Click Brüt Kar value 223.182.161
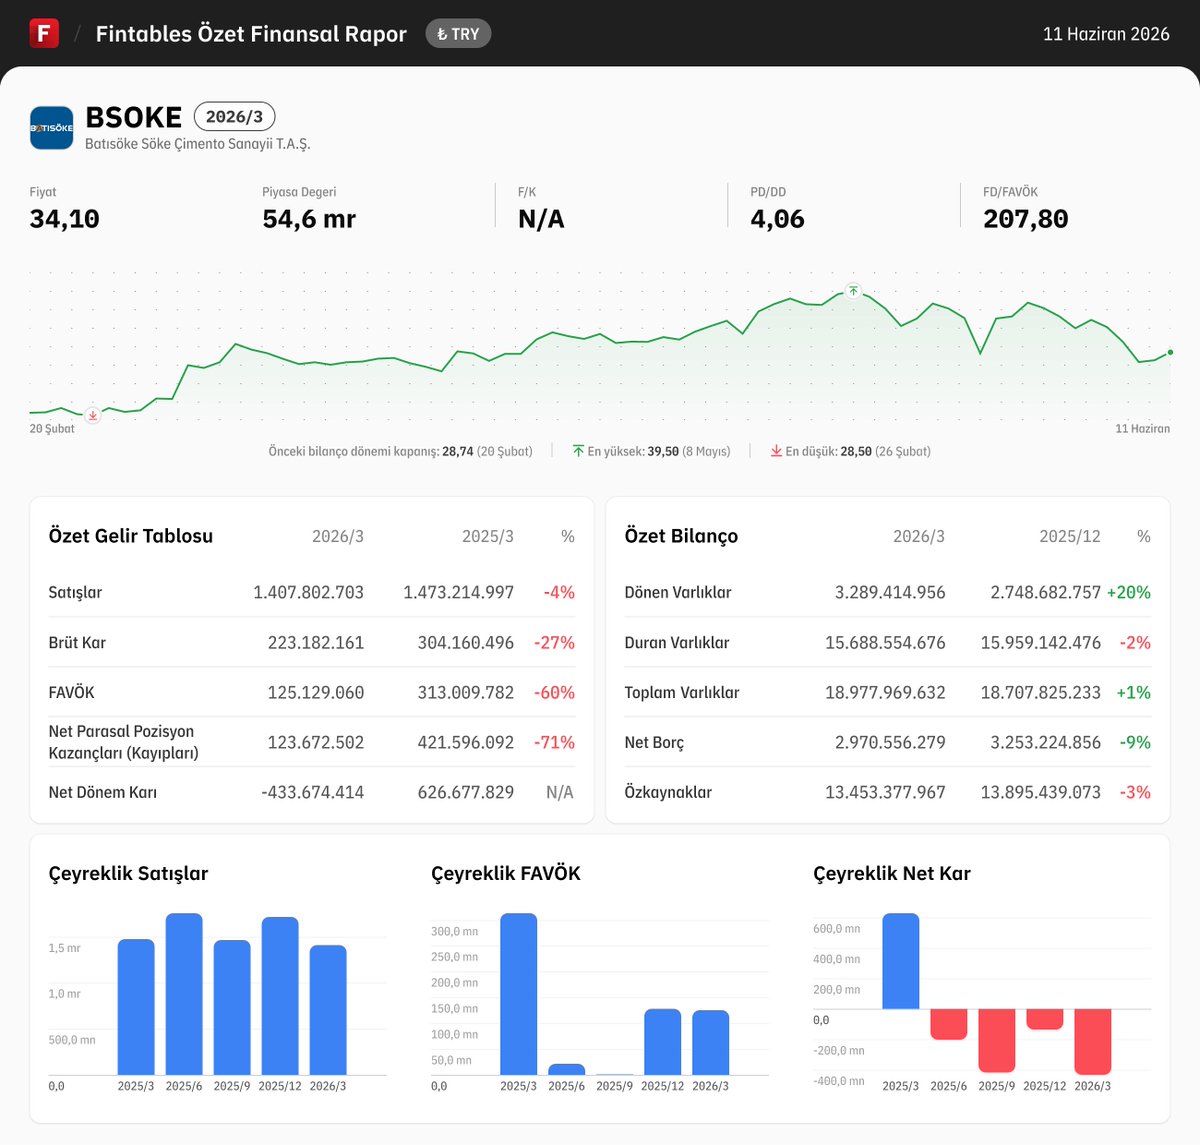The image size is (1200, 1145). coord(316,642)
